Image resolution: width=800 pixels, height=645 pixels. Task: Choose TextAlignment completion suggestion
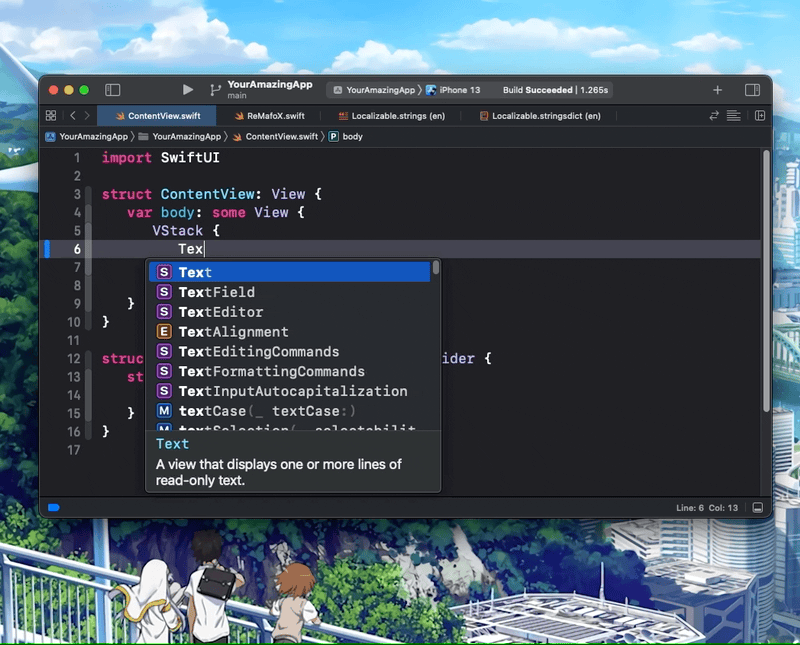tap(233, 332)
